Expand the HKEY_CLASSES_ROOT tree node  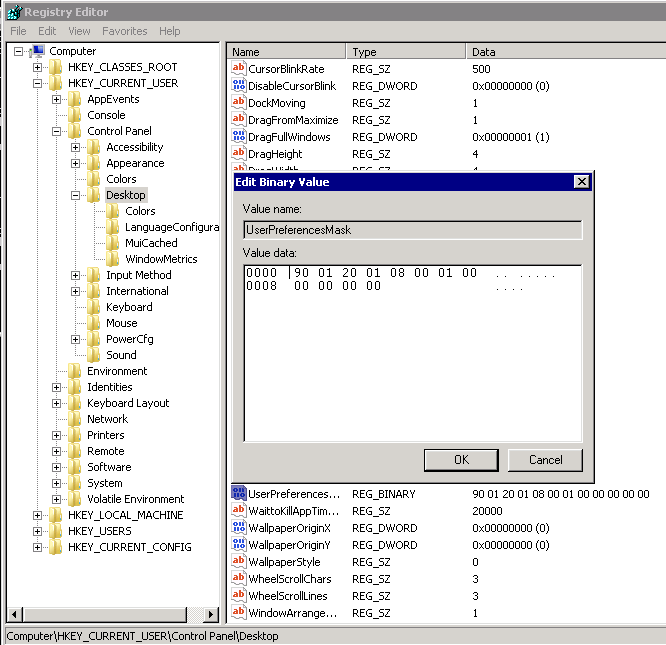tap(38, 67)
